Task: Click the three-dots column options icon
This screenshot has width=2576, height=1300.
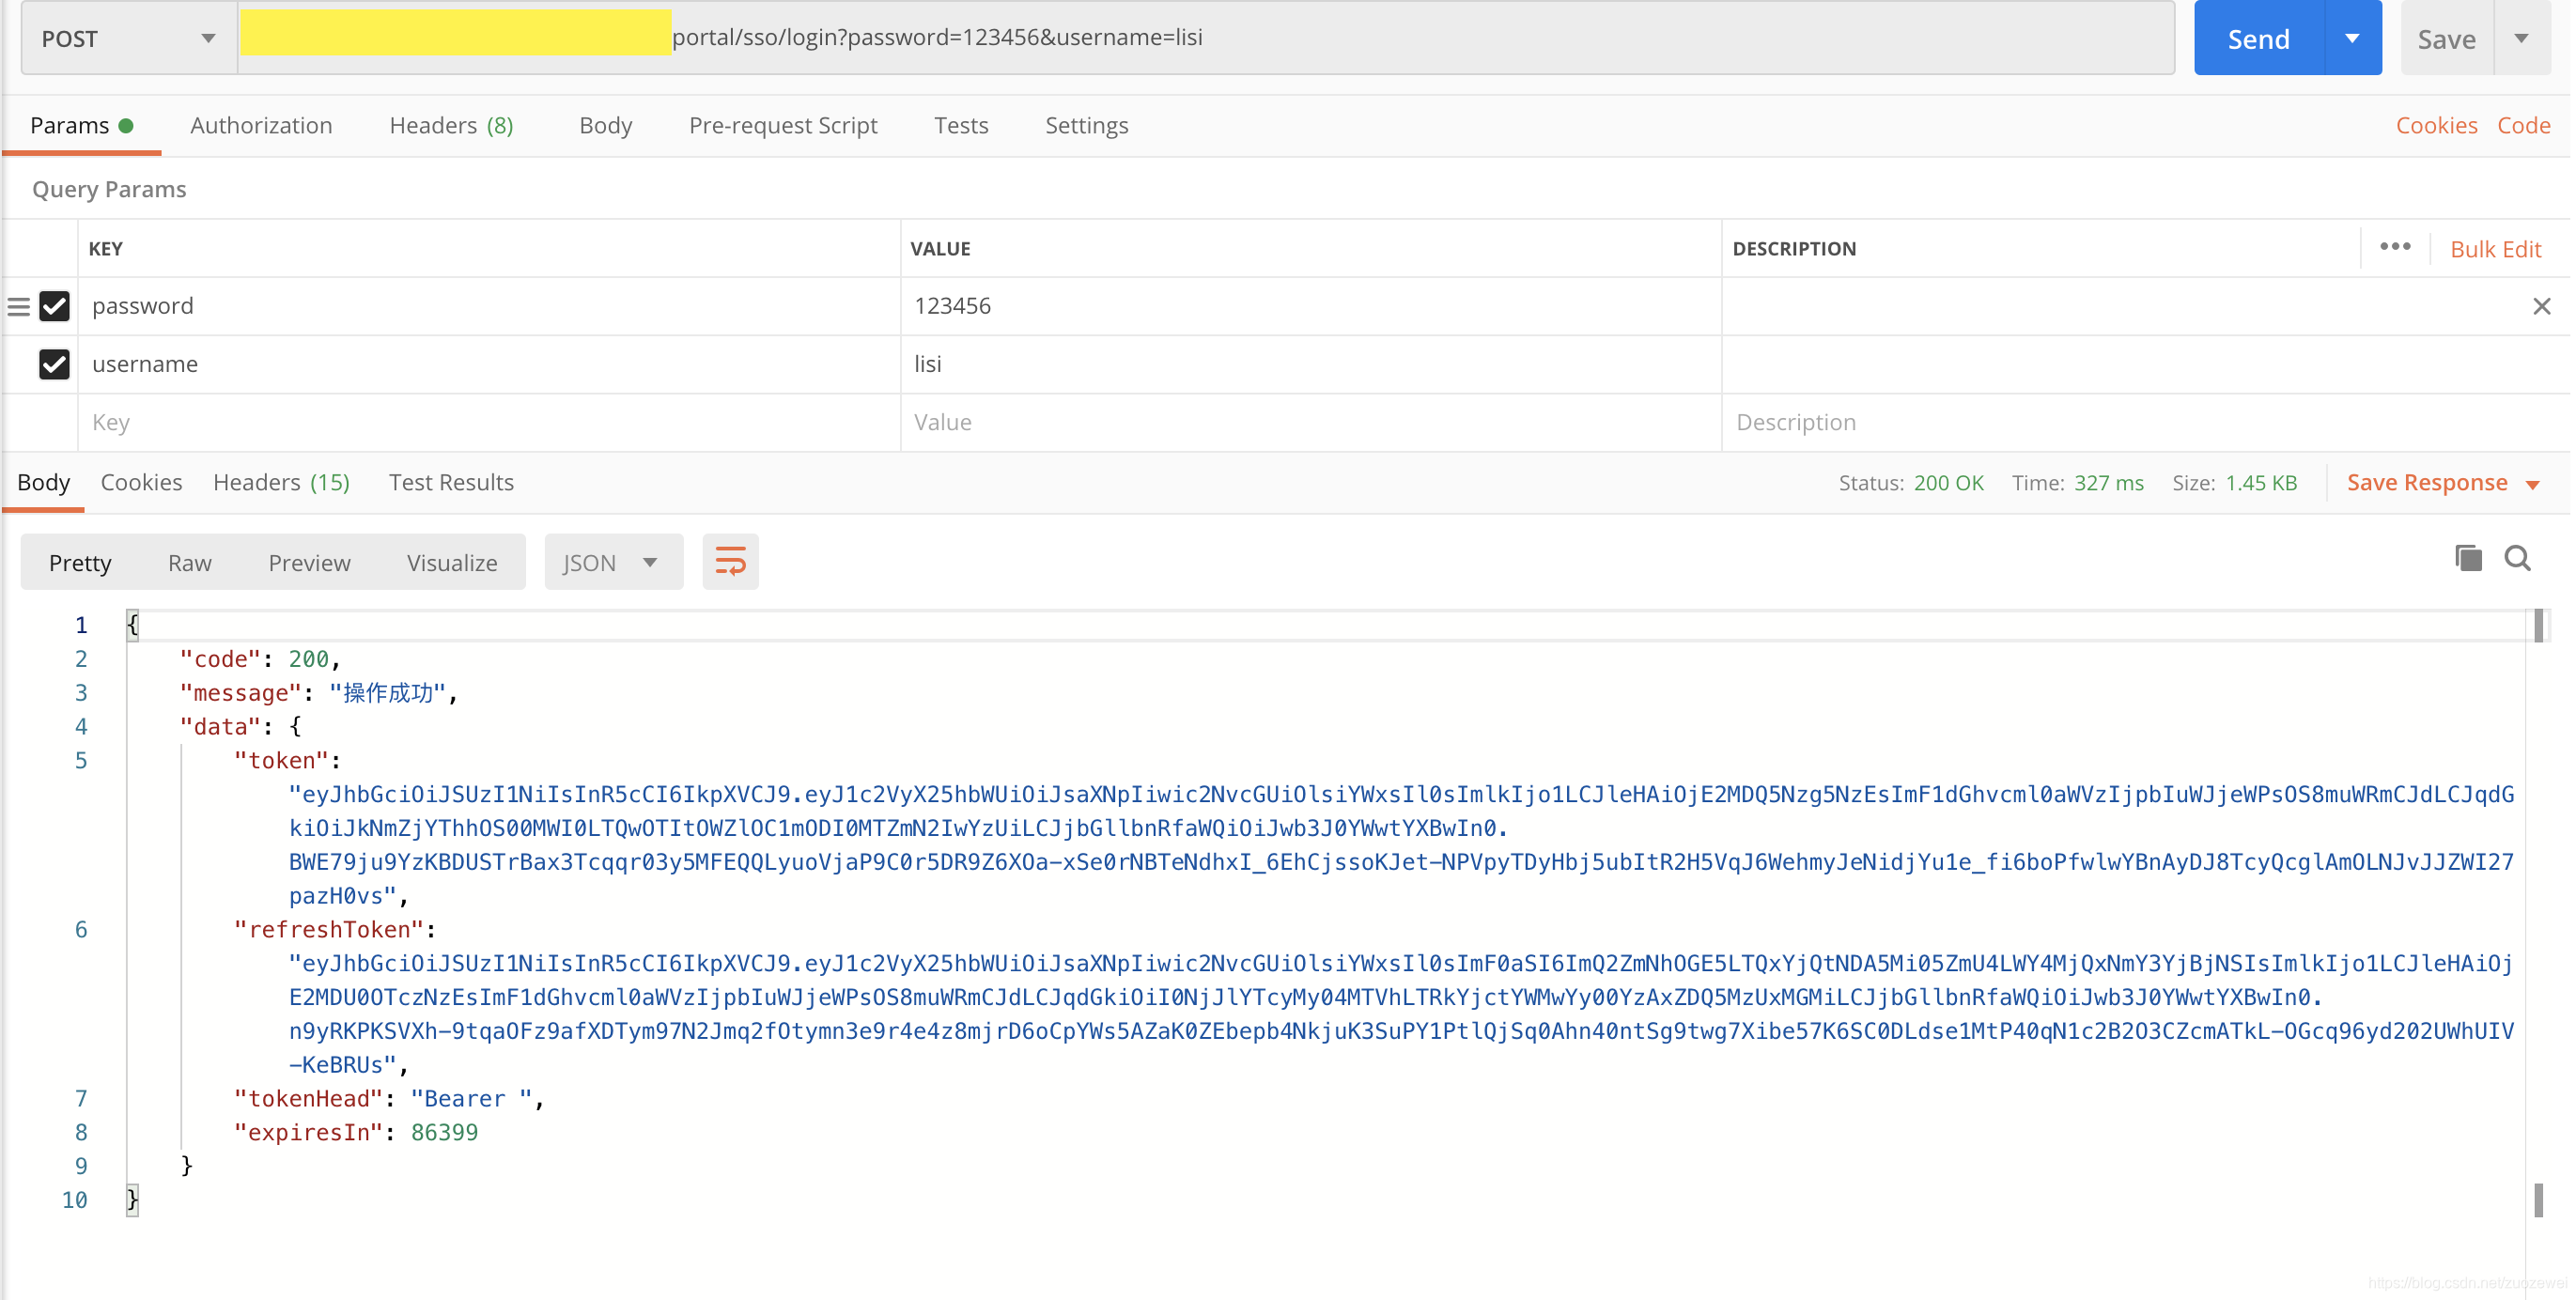Action: click(2395, 247)
